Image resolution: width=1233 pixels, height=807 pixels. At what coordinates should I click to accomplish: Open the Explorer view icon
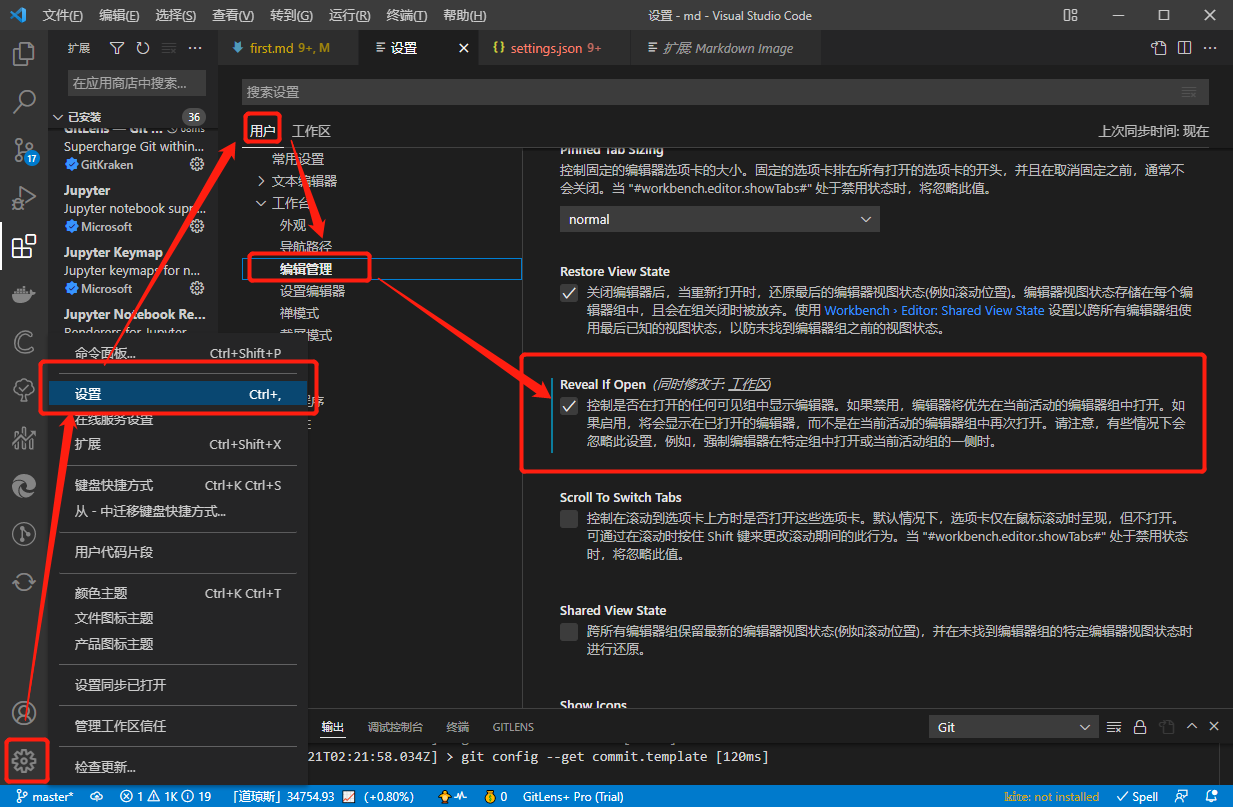24,54
